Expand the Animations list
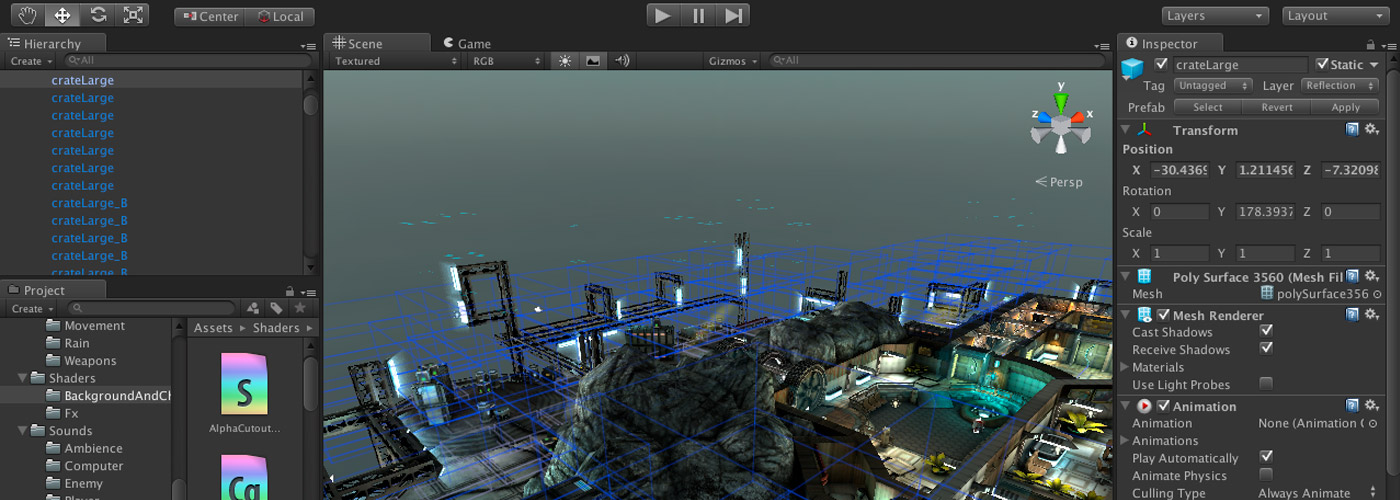The height and width of the screenshot is (500, 1400). pos(1125,440)
